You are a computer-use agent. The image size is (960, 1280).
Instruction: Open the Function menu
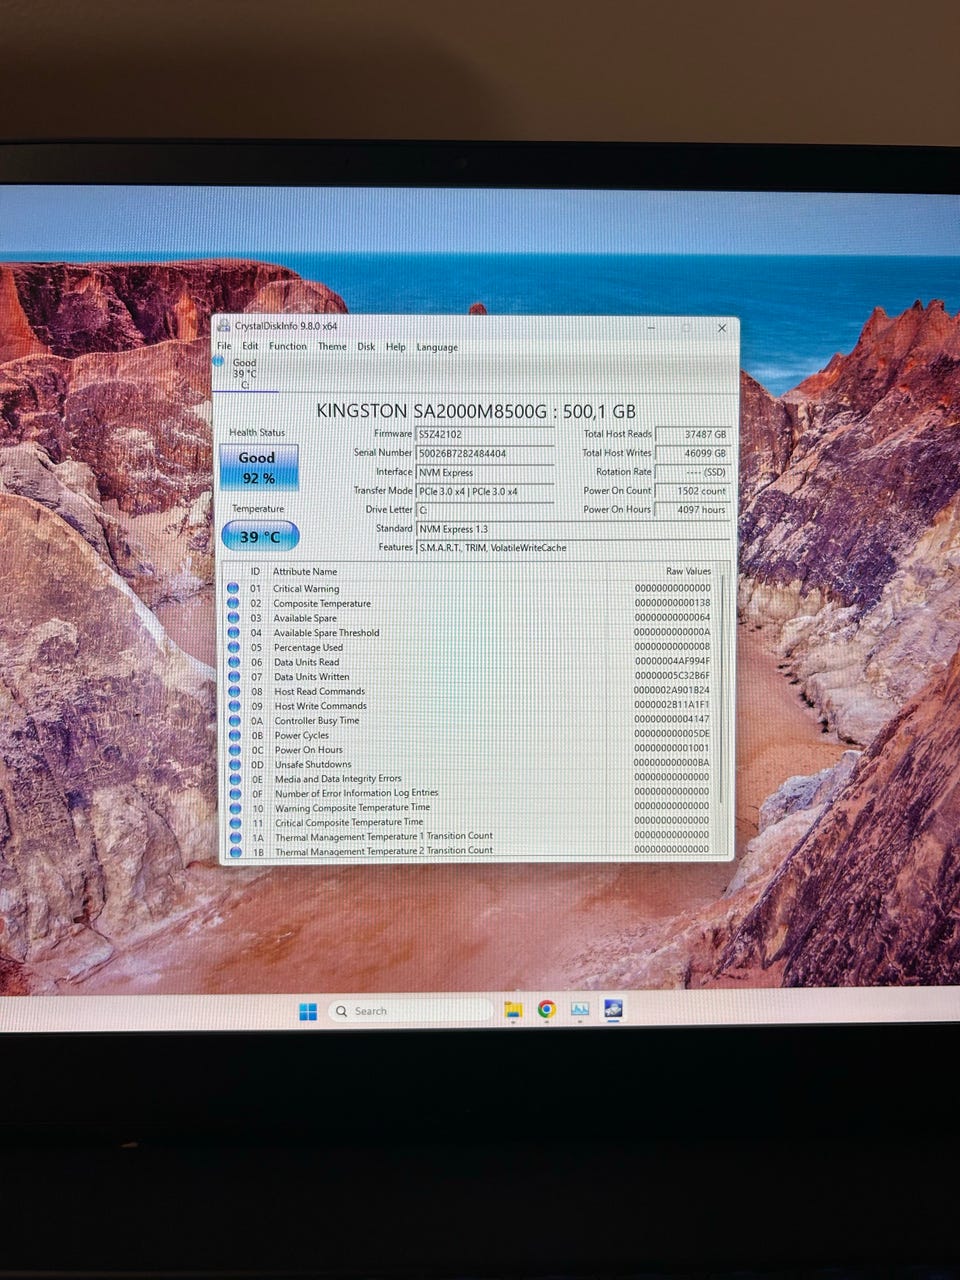click(x=288, y=346)
